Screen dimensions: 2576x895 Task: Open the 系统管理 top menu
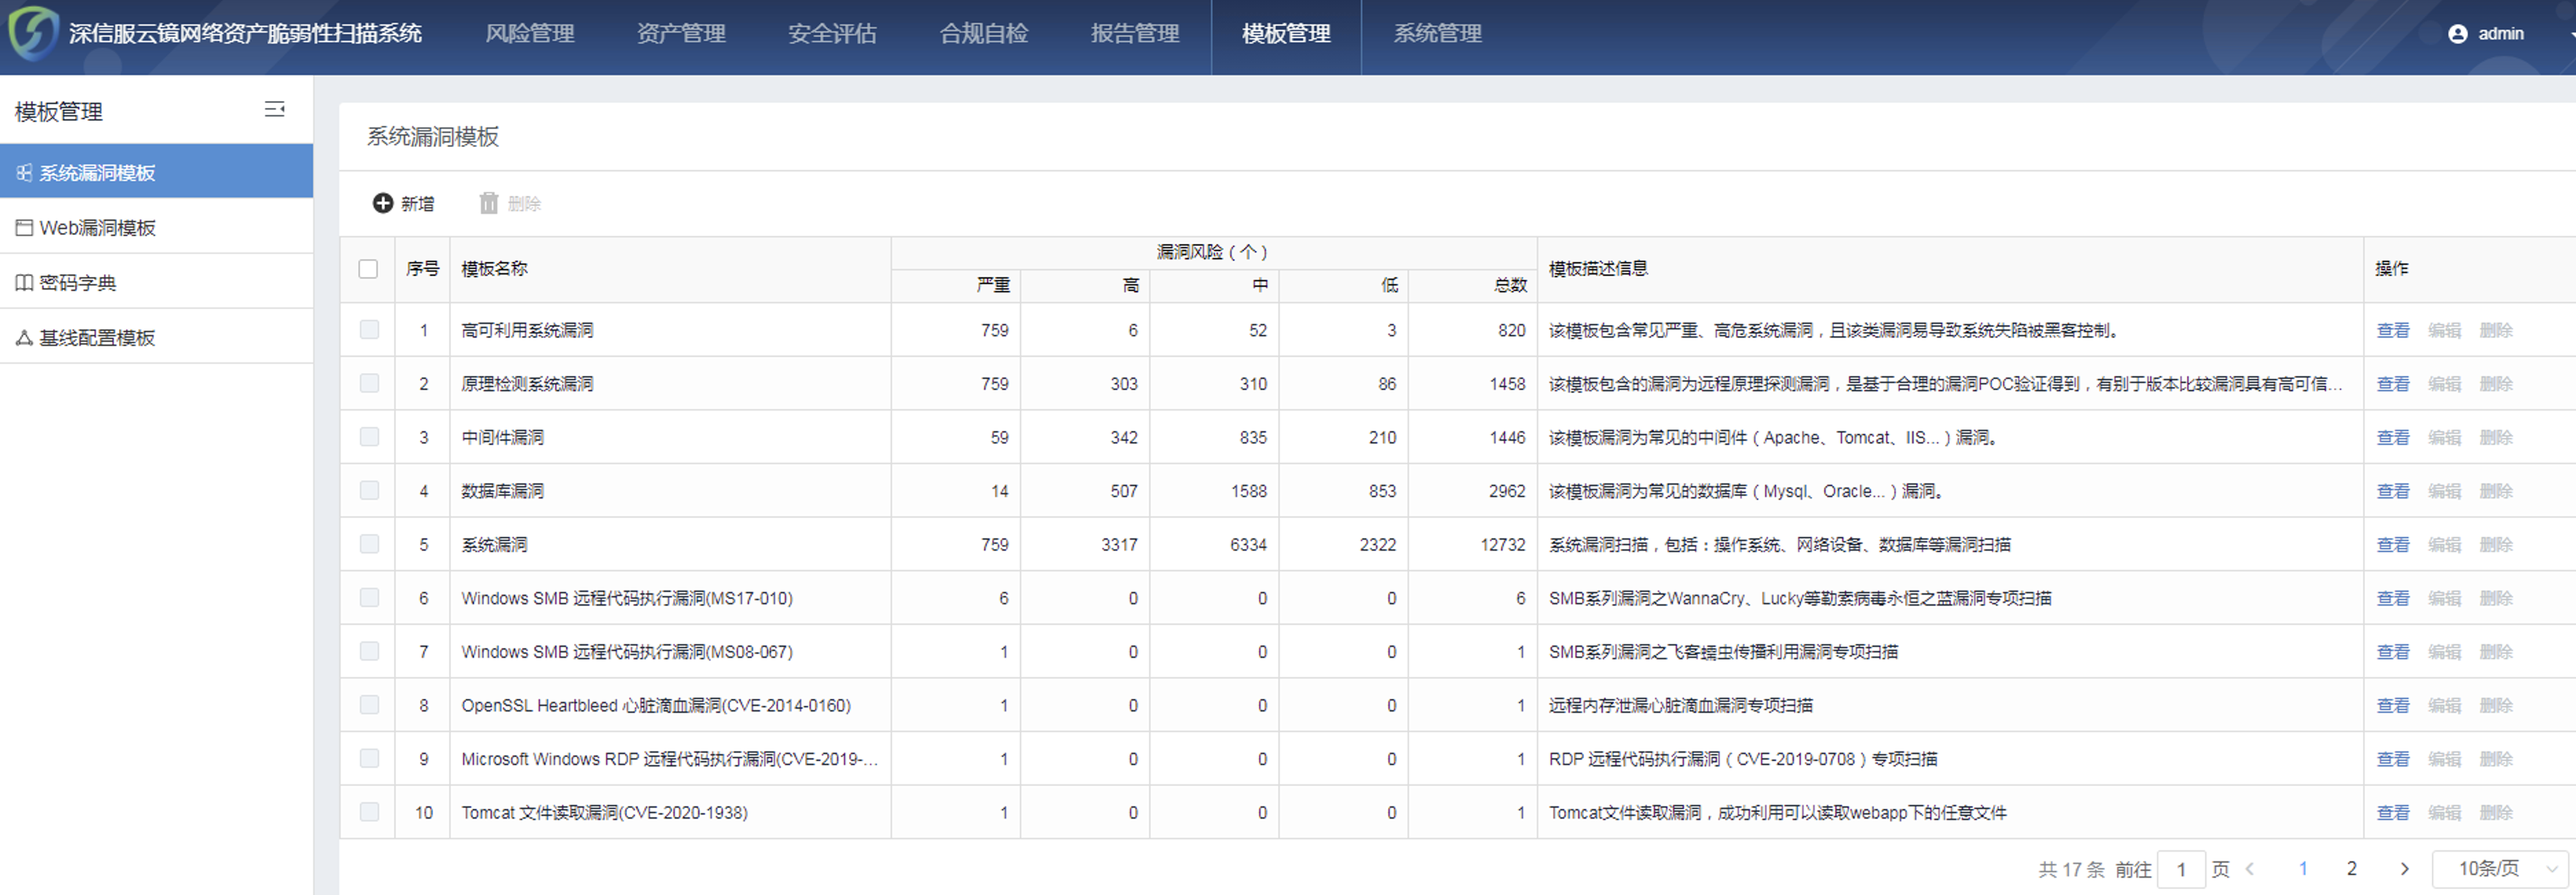pyautogui.click(x=1438, y=33)
